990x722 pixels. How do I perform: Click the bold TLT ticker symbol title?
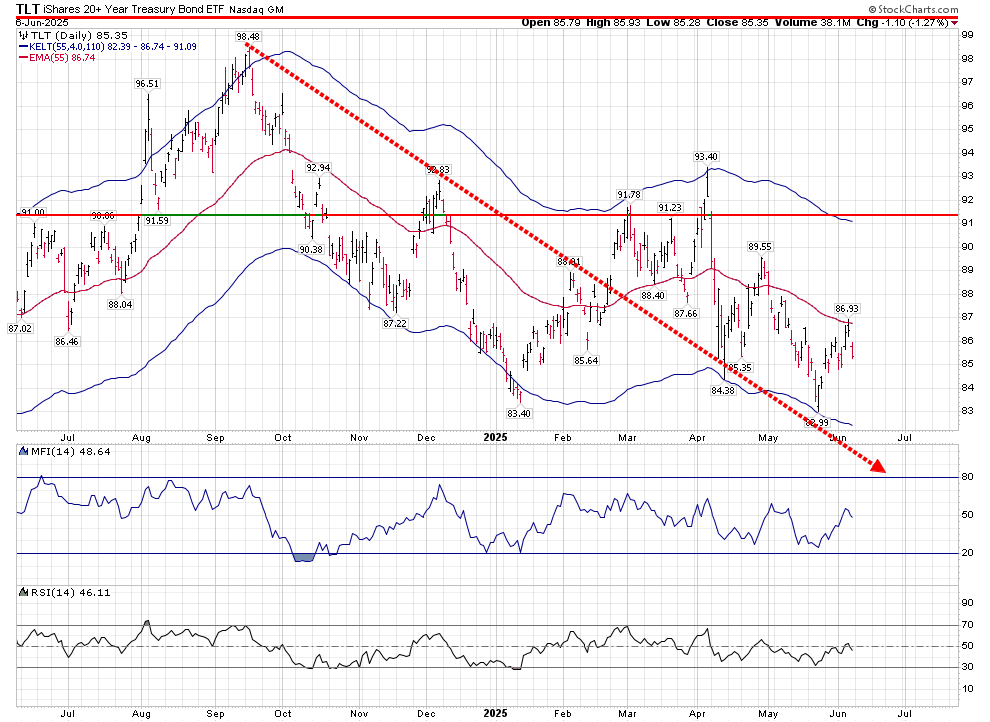point(28,8)
